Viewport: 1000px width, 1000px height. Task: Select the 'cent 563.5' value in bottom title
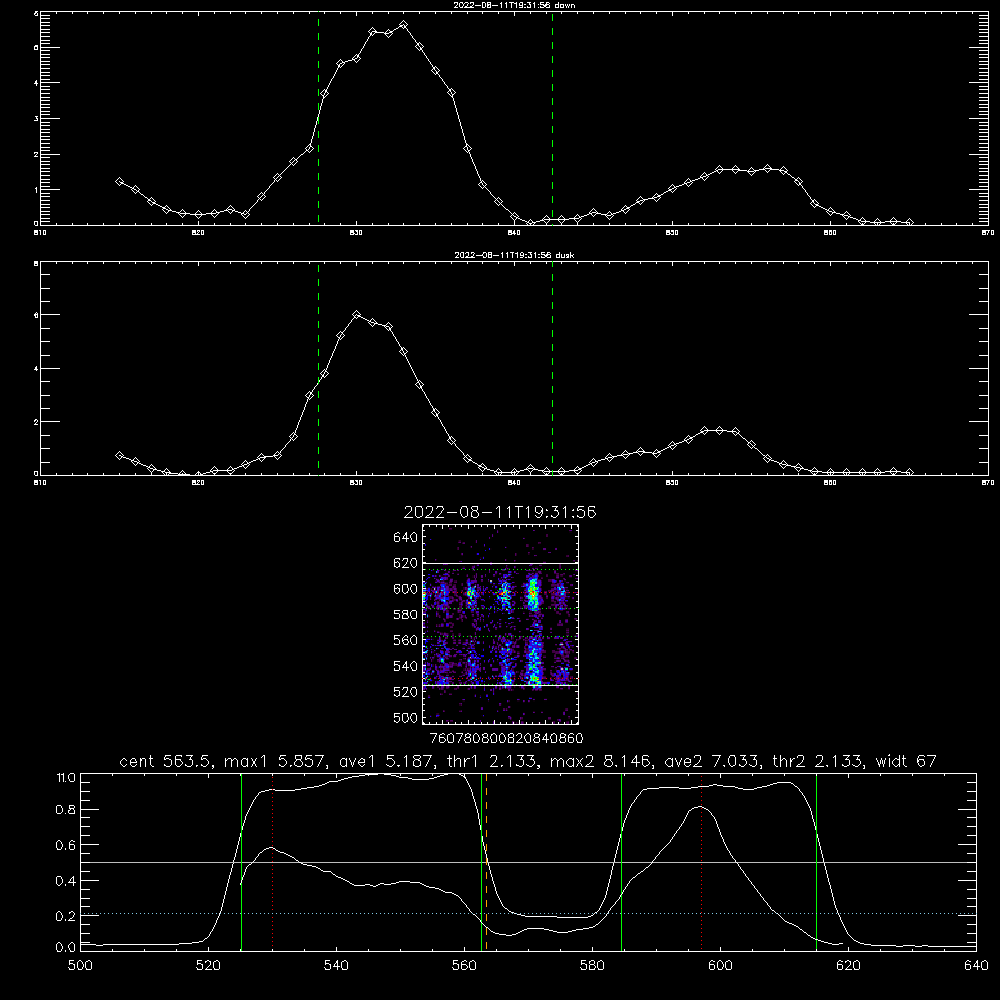pos(168,761)
